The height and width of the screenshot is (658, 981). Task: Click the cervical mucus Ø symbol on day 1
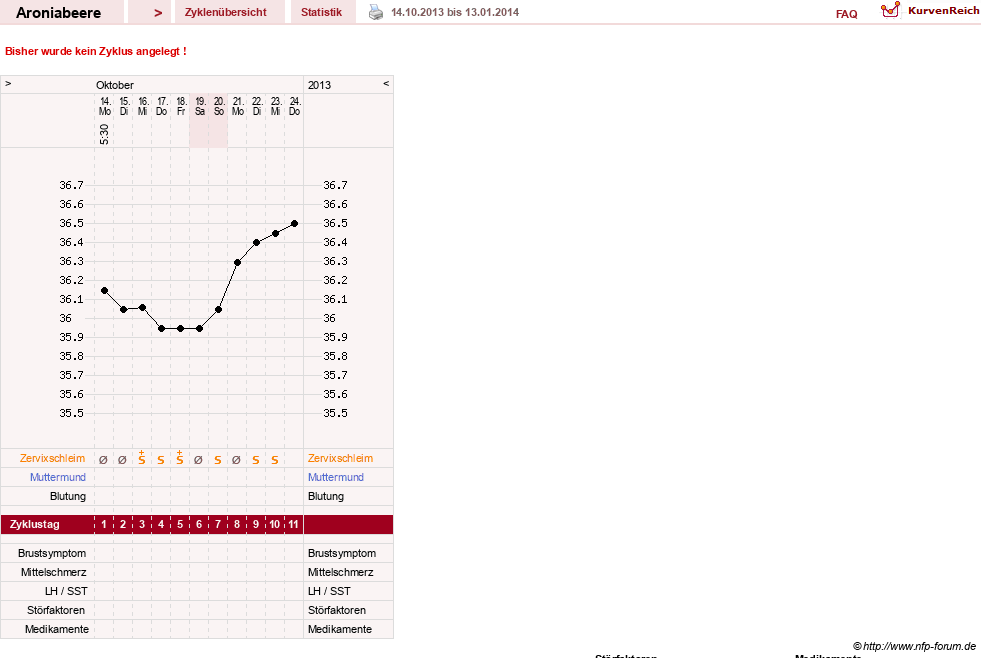coord(104,460)
